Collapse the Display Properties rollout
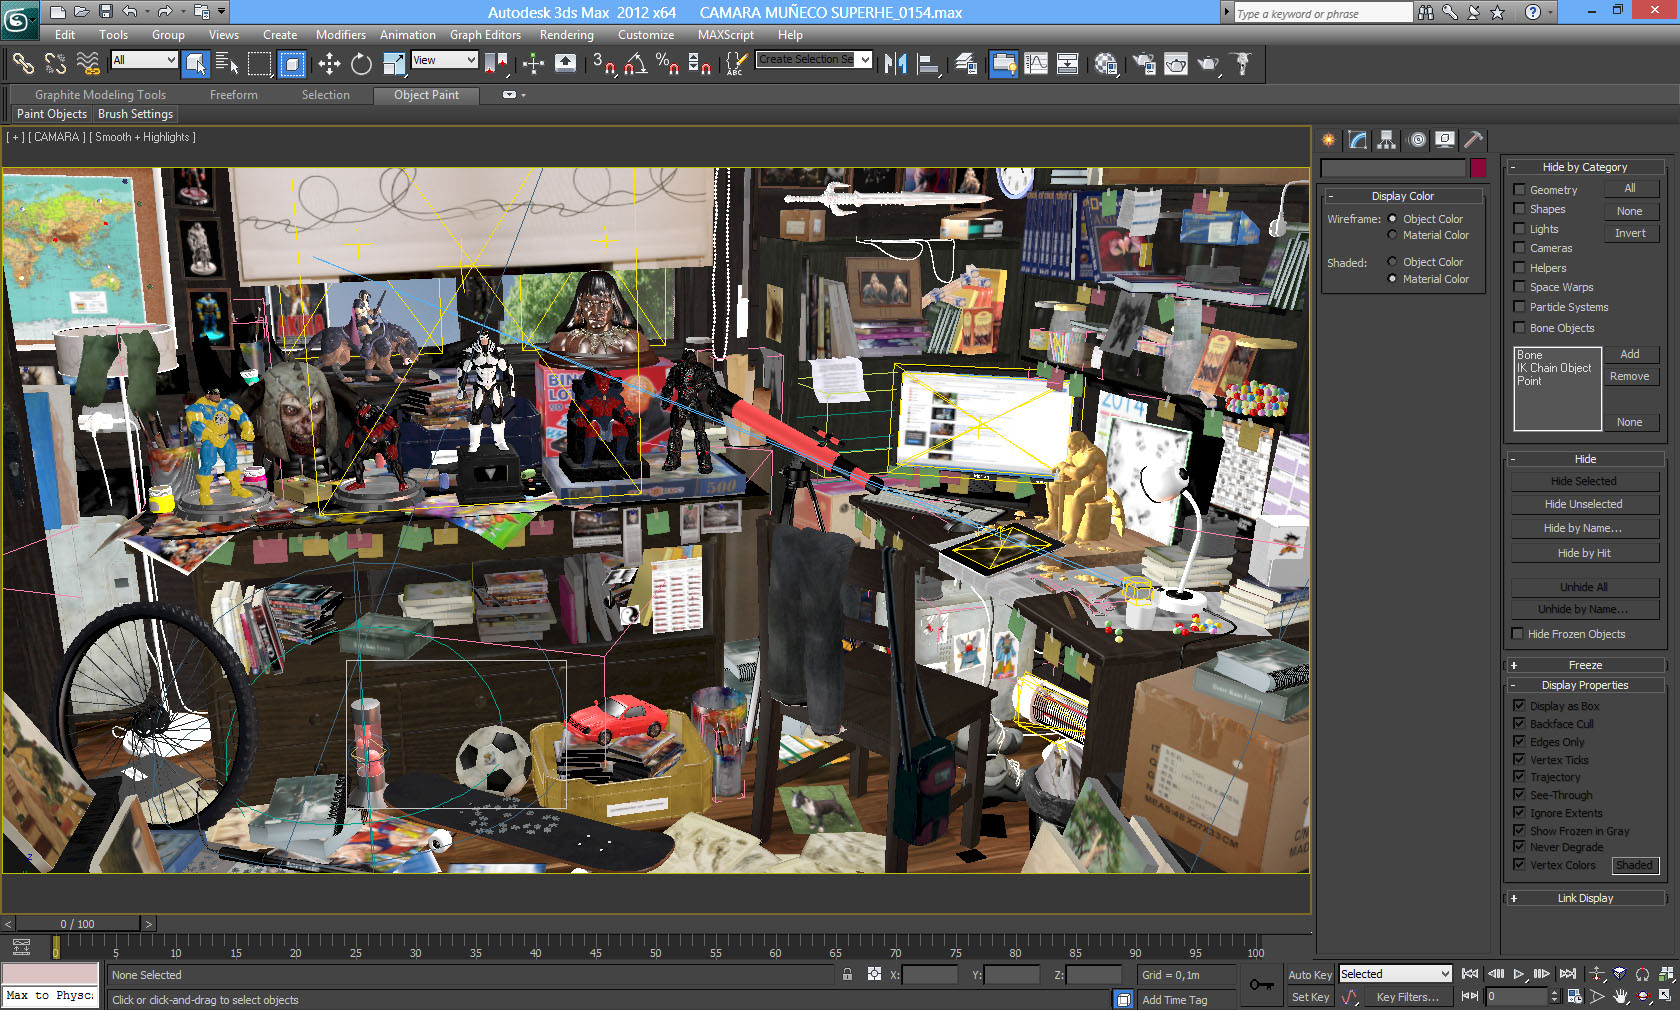The height and width of the screenshot is (1010, 1680). tap(1585, 685)
